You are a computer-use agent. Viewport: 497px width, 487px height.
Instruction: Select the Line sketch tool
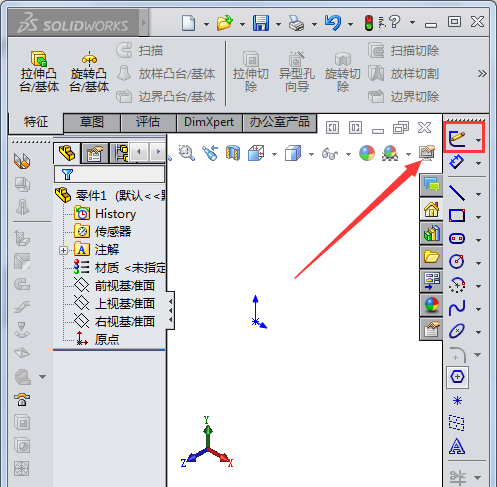click(x=457, y=193)
